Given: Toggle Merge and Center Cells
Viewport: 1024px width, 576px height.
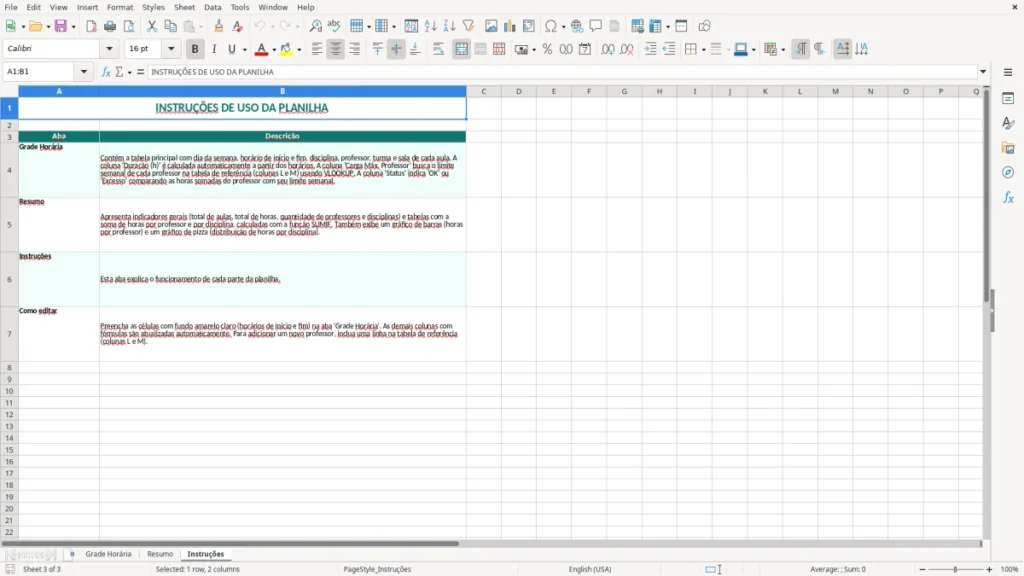Looking at the screenshot, I should click(x=461, y=49).
